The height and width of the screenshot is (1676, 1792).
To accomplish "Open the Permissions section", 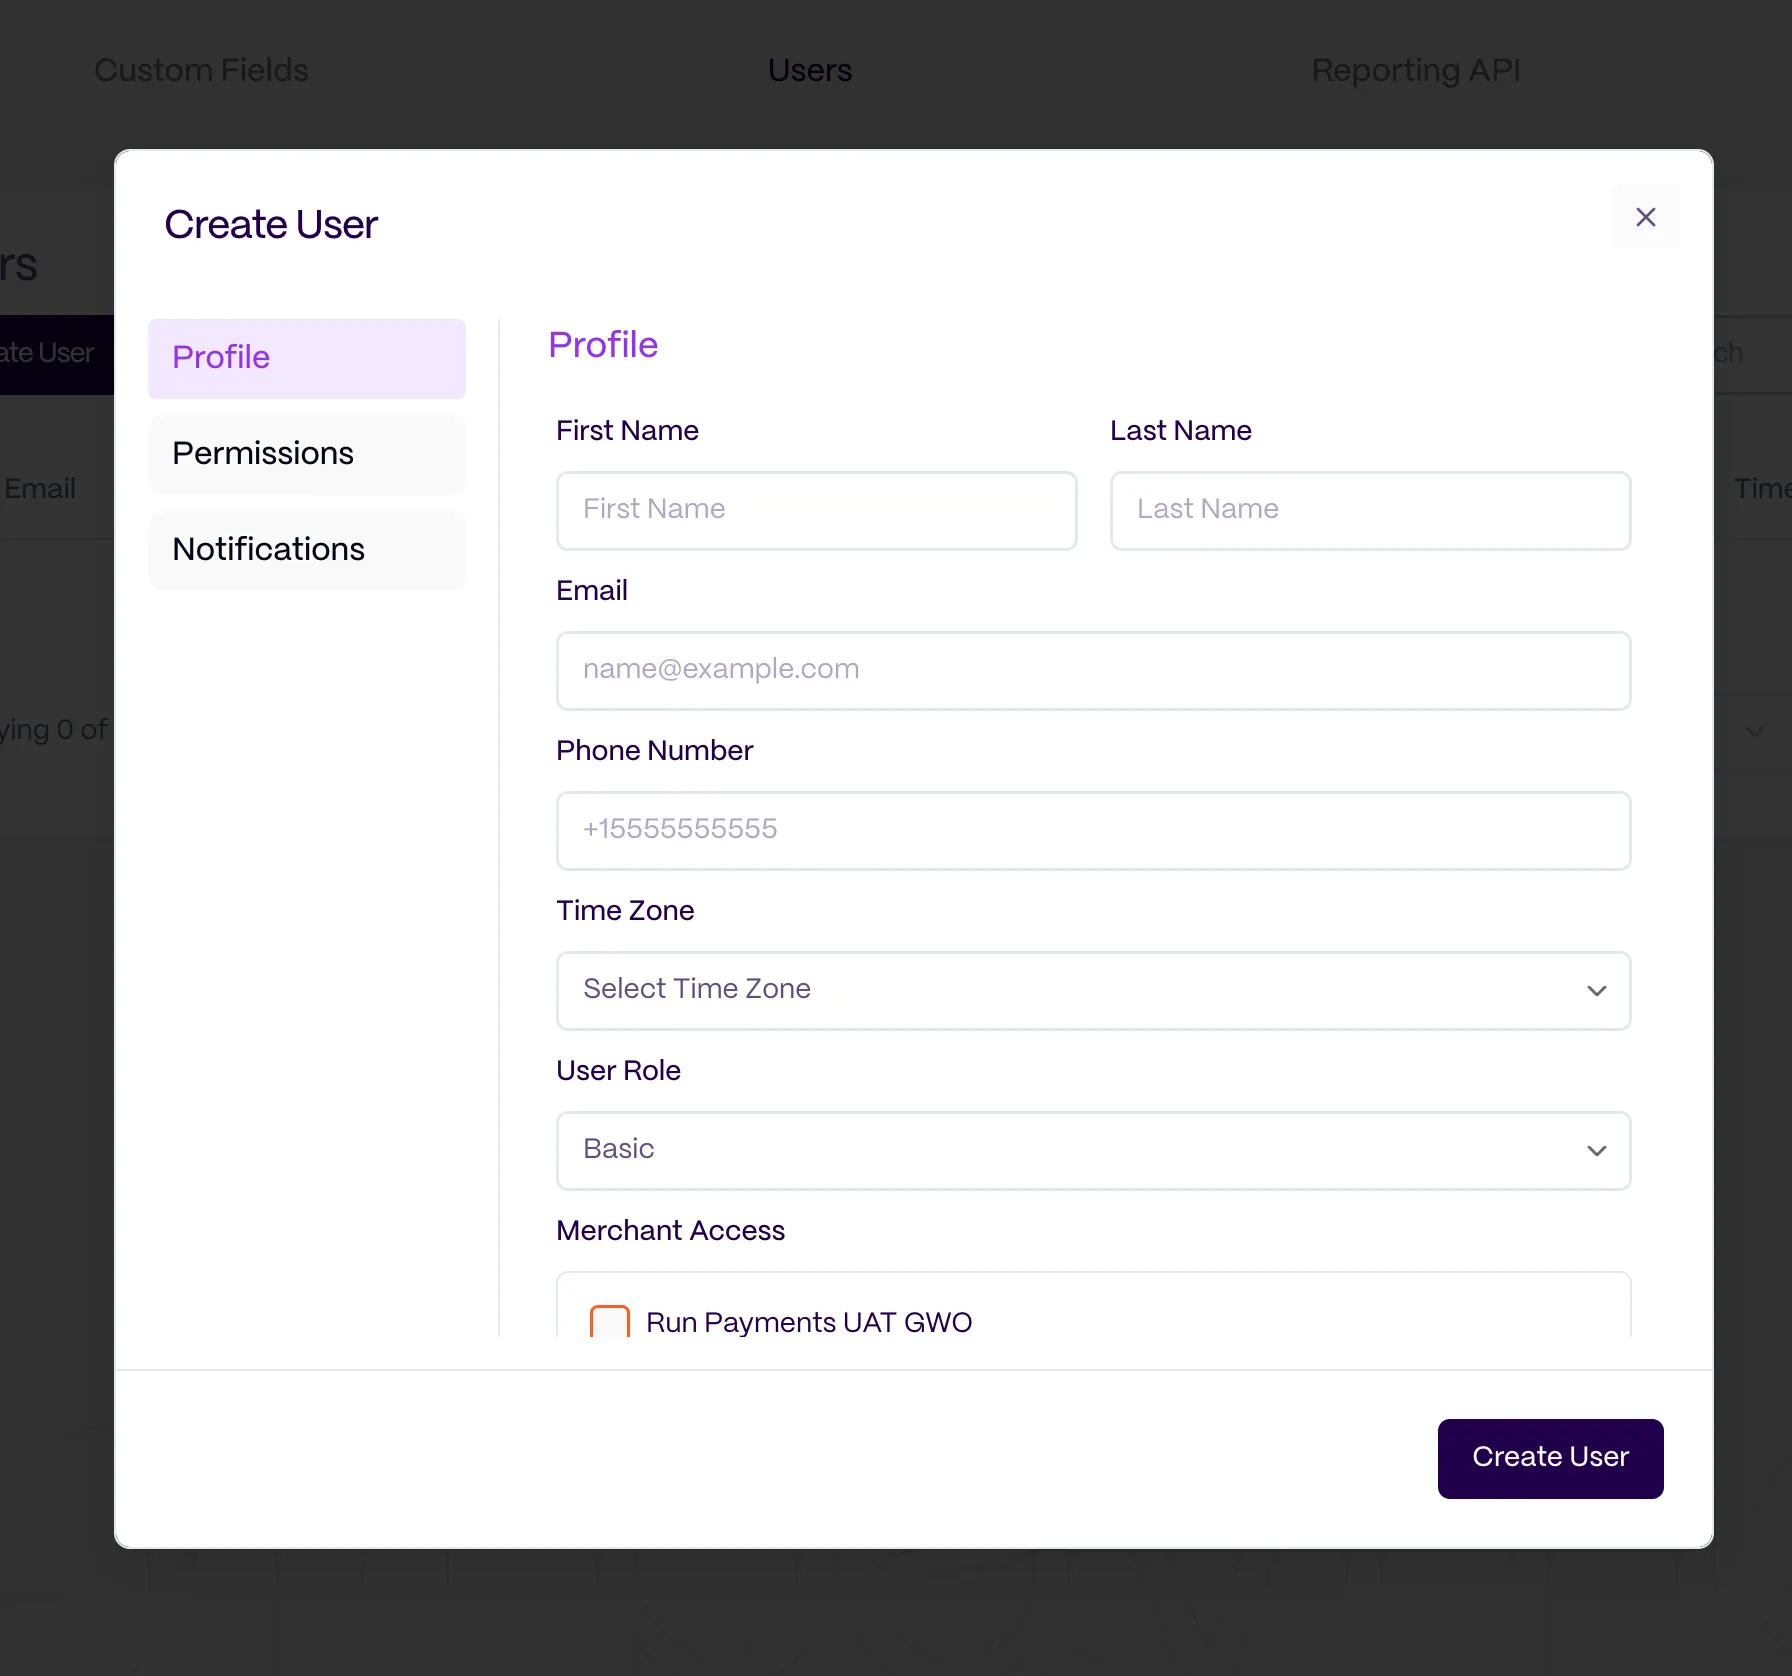I will coord(306,454).
